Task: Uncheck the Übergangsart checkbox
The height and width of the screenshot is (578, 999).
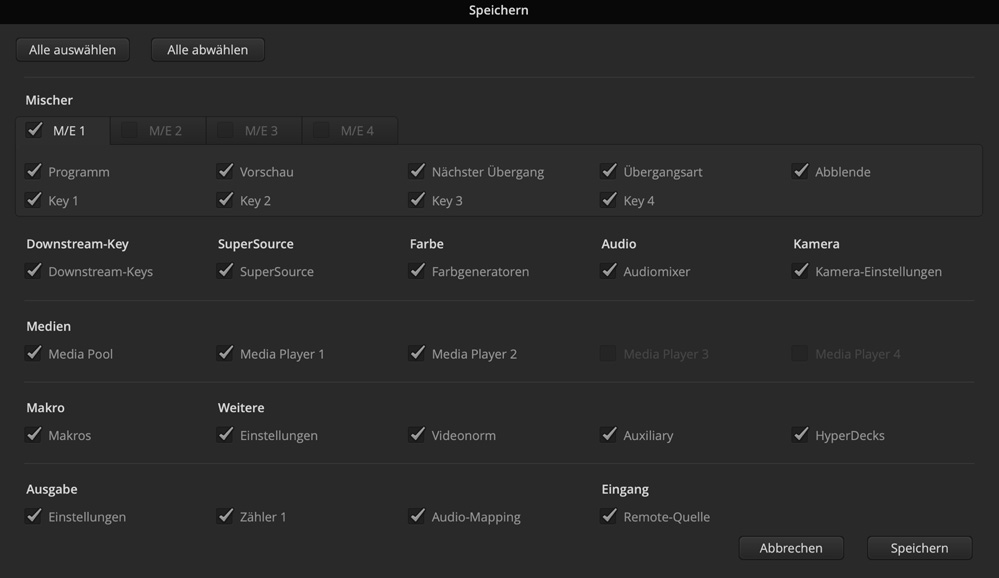Action: 609,171
